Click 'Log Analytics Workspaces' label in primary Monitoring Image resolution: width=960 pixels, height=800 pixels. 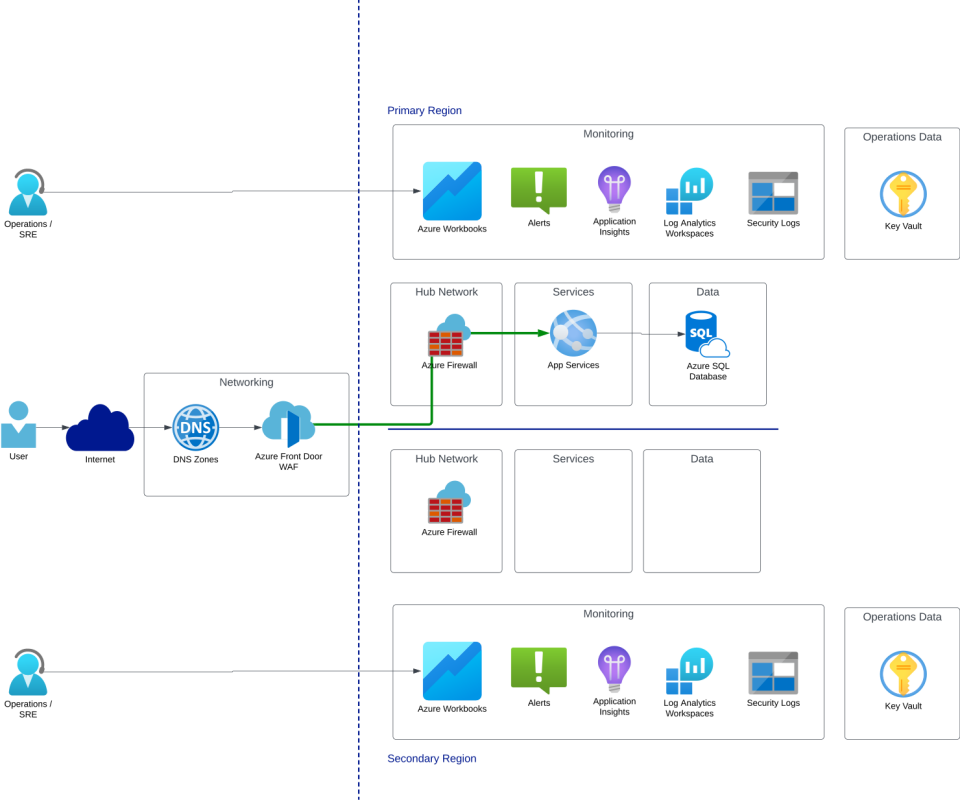tap(689, 228)
